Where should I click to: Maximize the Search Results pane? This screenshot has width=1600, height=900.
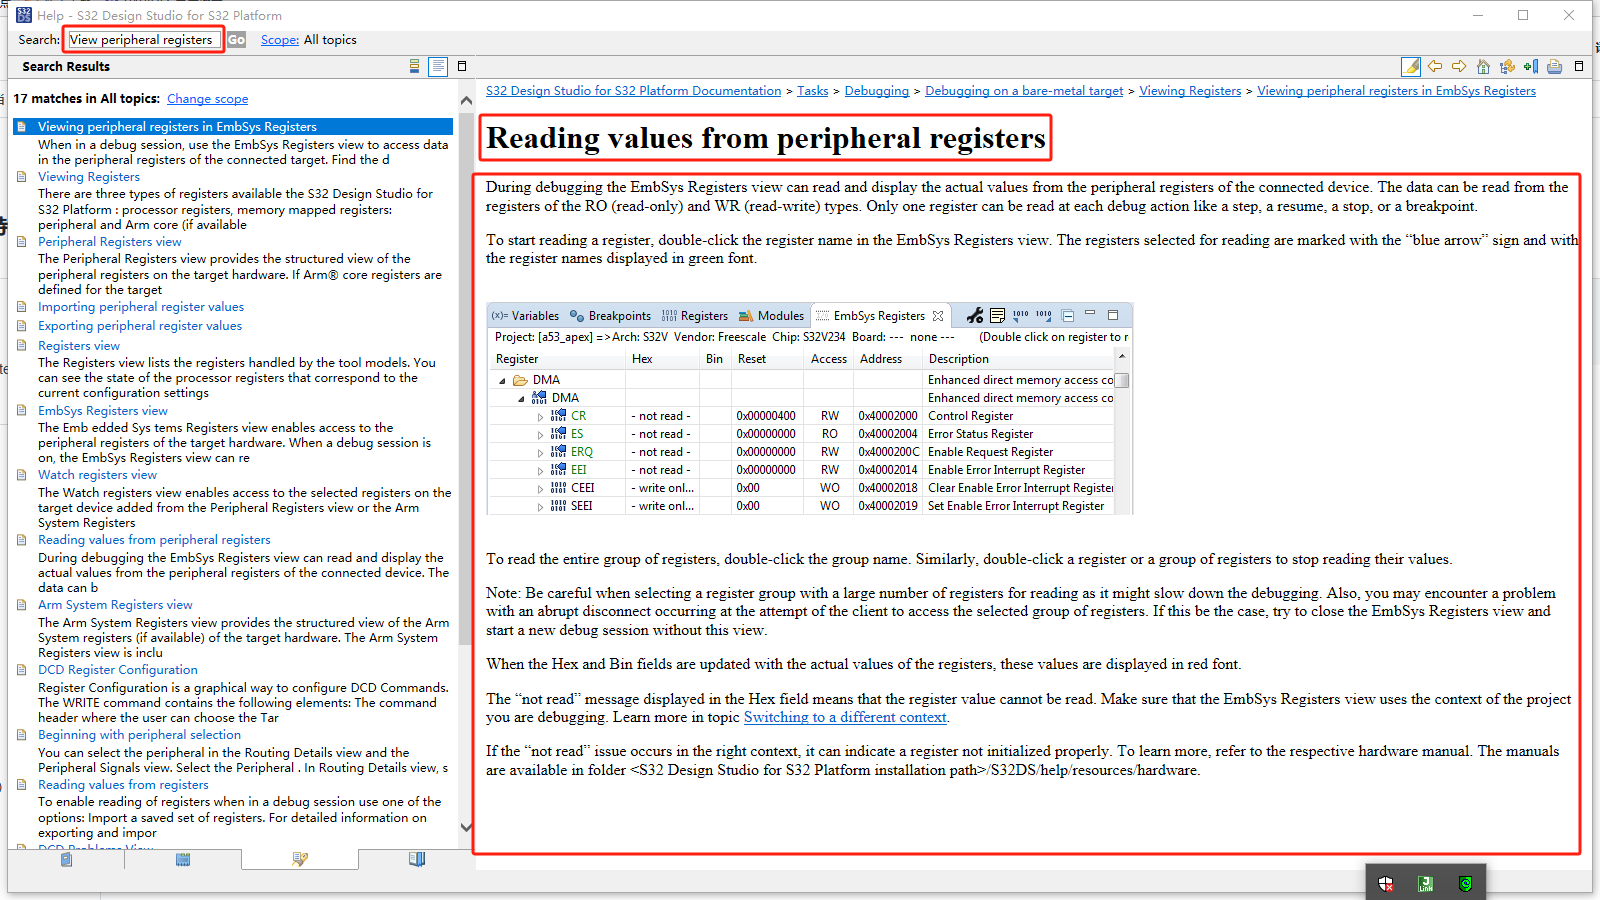coord(462,66)
